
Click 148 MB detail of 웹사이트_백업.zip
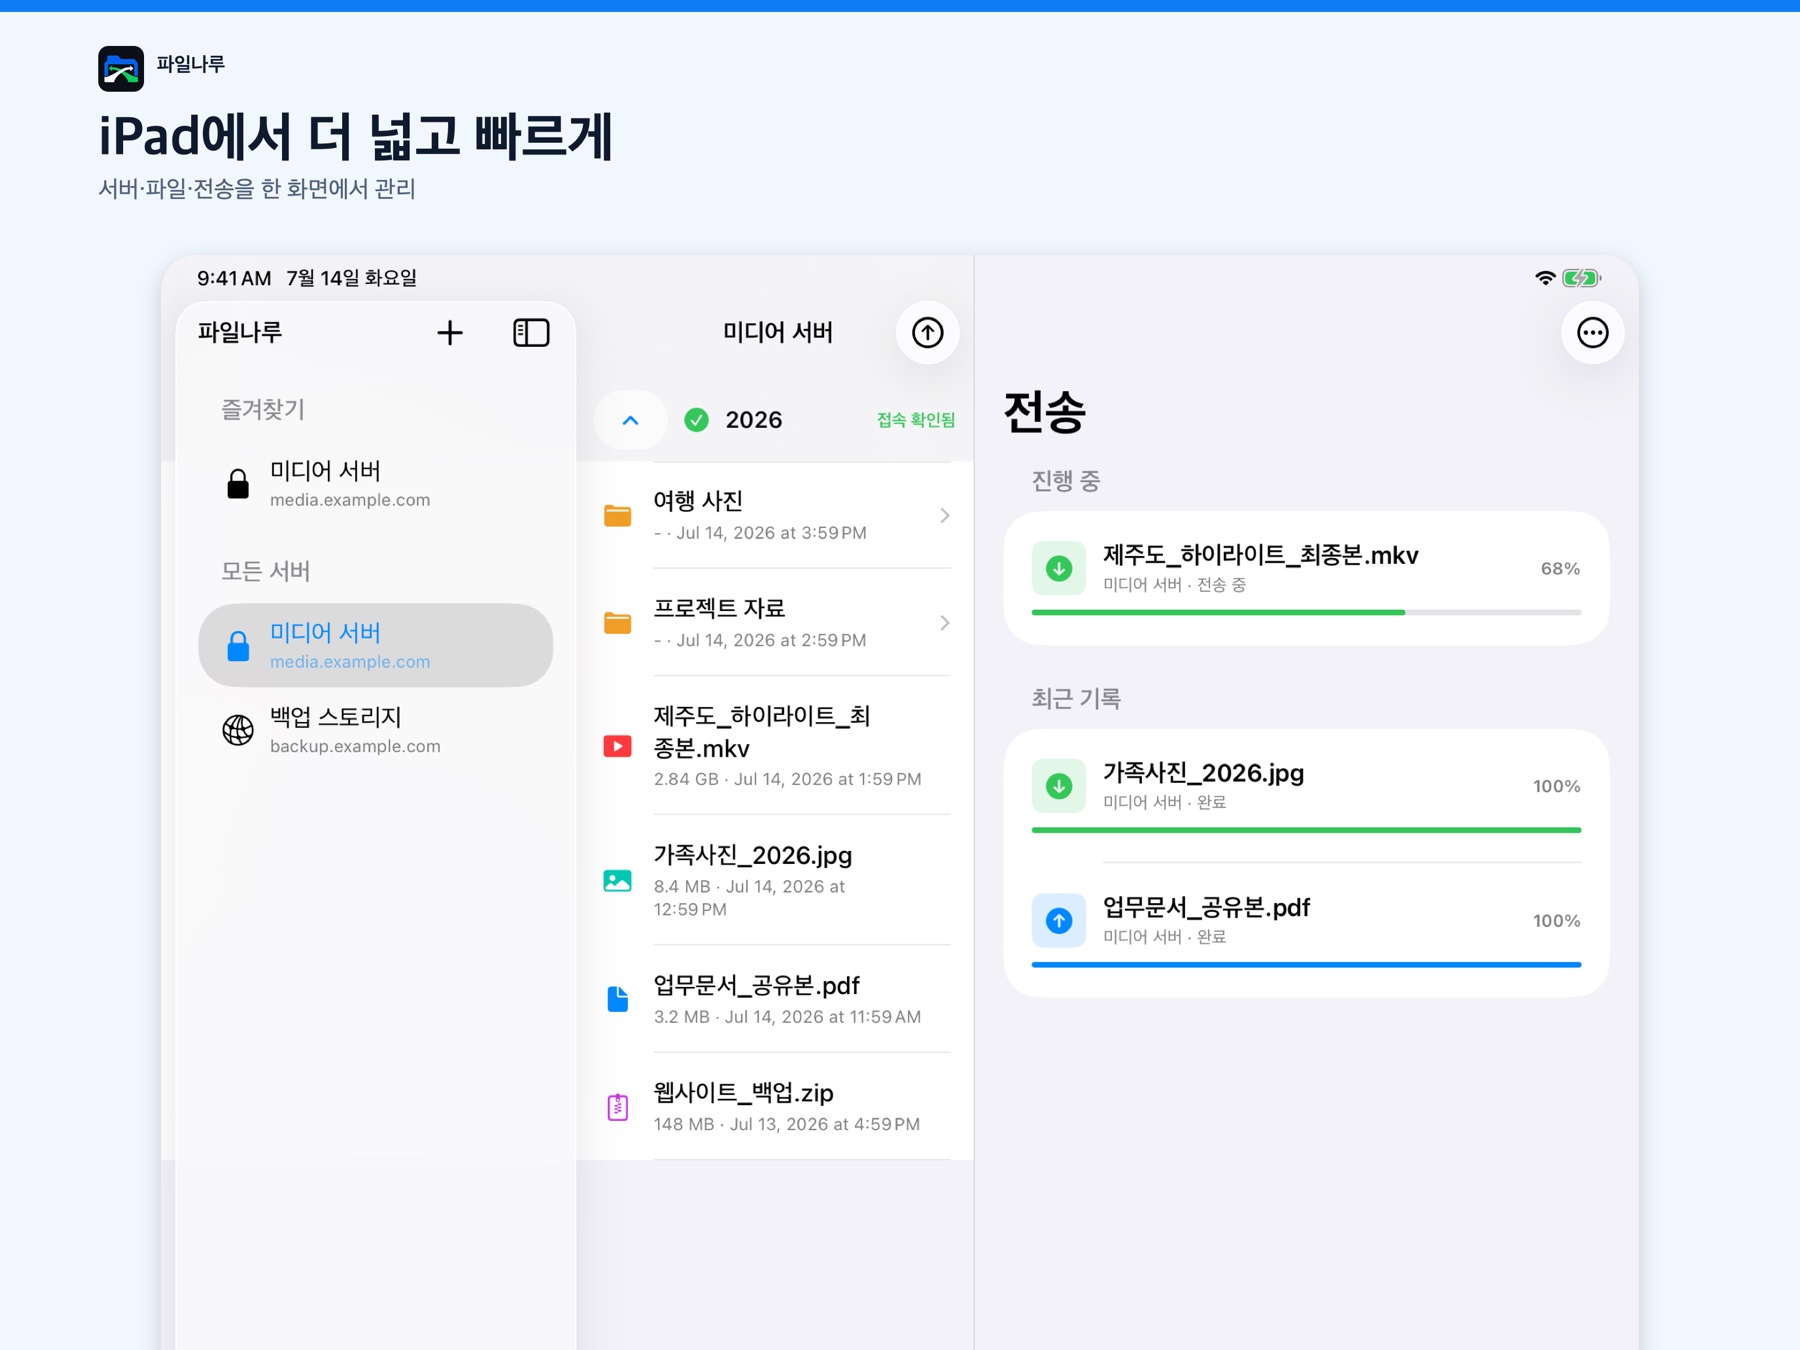coord(684,1124)
